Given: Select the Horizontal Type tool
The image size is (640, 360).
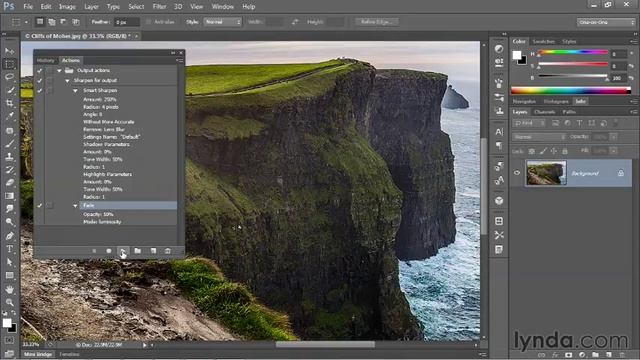Looking at the screenshot, I should (9, 249).
